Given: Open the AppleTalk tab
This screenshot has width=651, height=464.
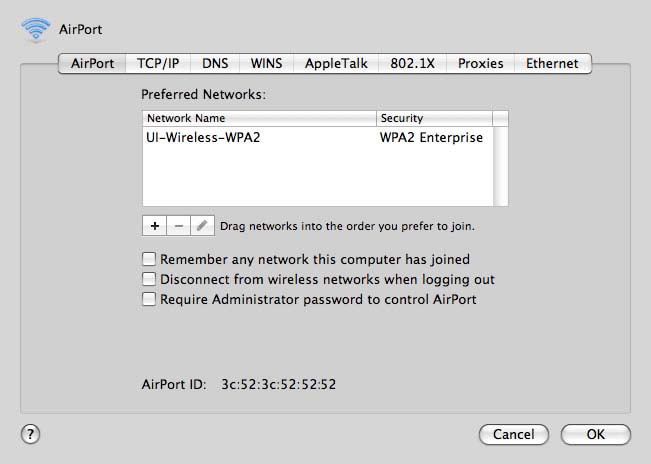Looking at the screenshot, I should click(336, 63).
